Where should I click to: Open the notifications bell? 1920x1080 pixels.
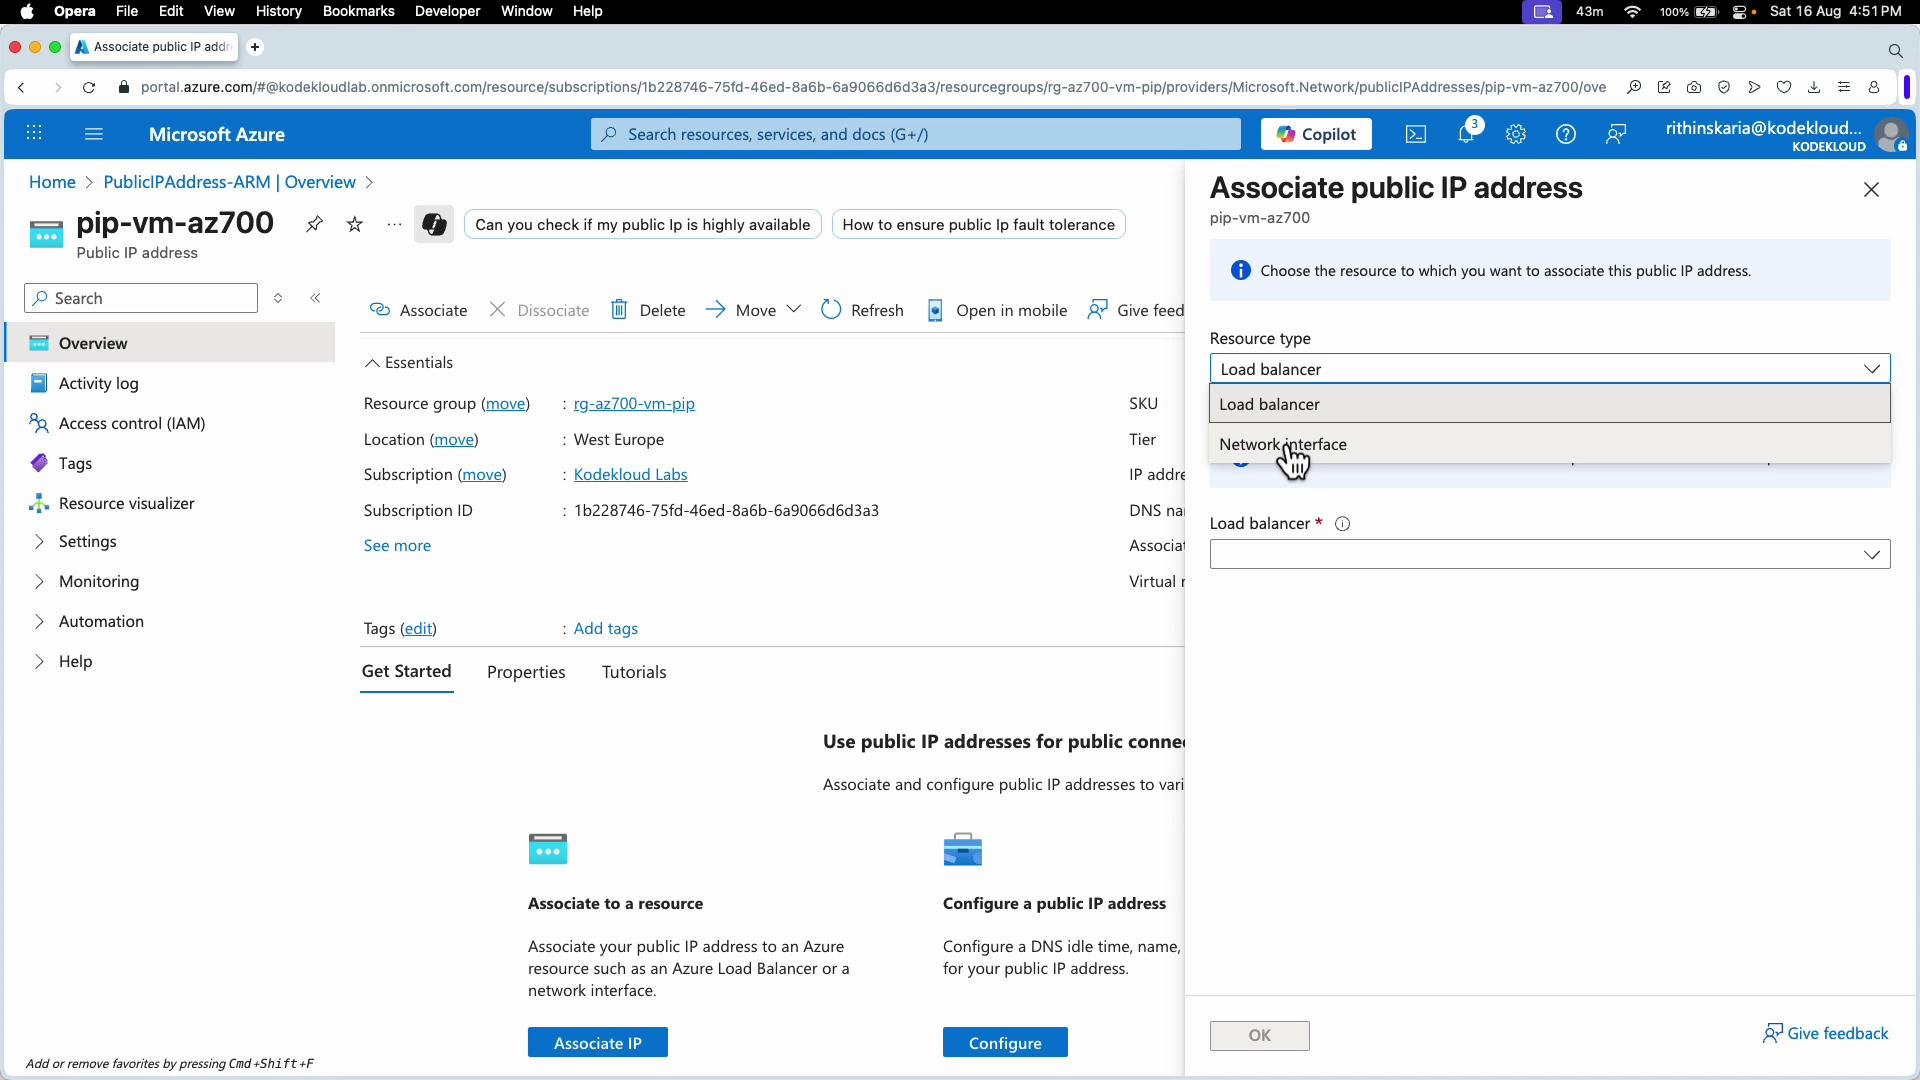(1466, 134)
